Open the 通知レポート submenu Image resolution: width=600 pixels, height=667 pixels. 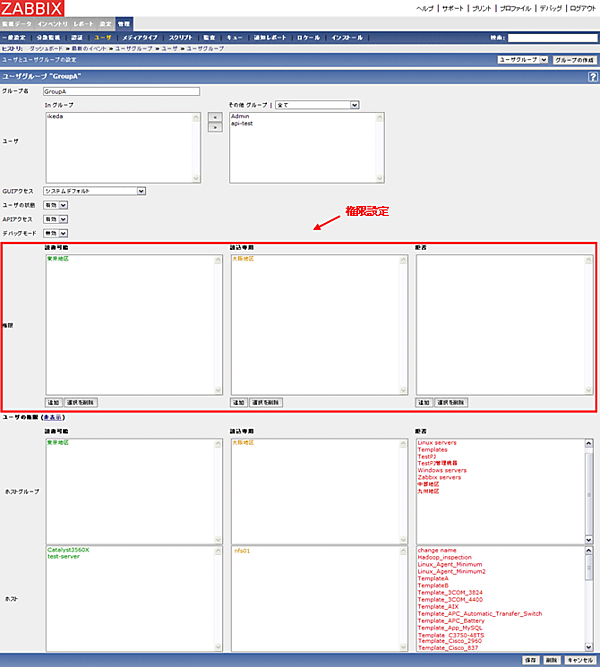coord(270,38)
